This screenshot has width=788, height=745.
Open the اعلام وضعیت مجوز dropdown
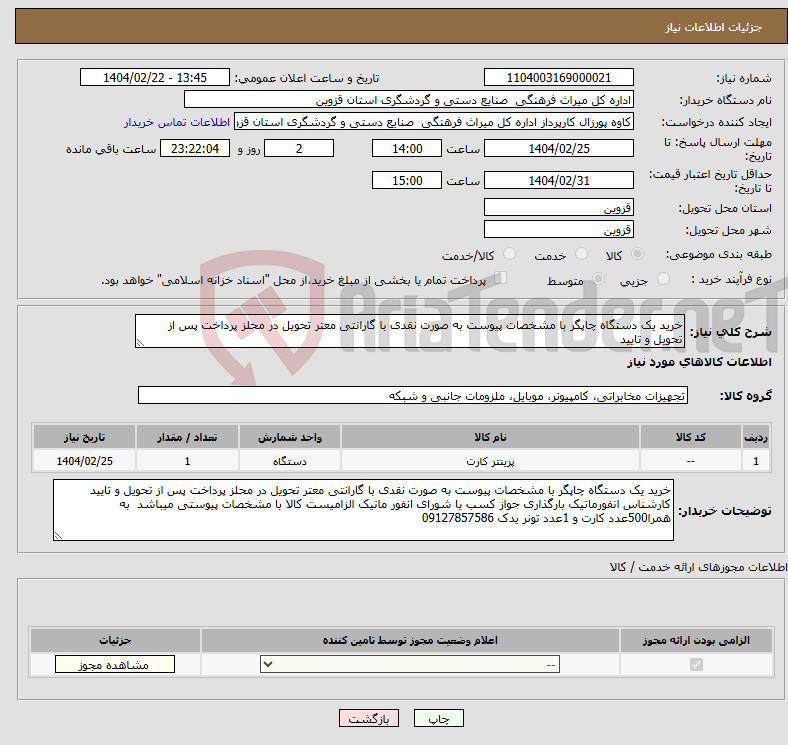click(x=410, y=665)
